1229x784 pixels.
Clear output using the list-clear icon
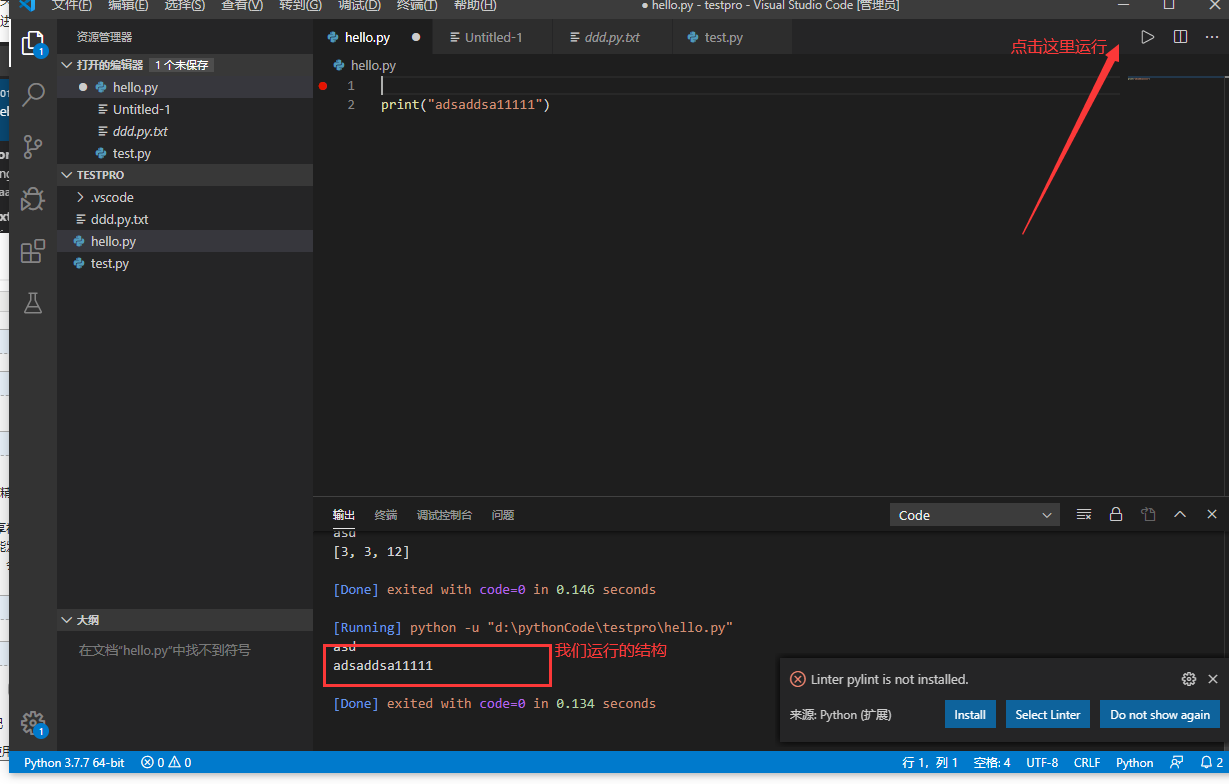[x=1084, y=514]
